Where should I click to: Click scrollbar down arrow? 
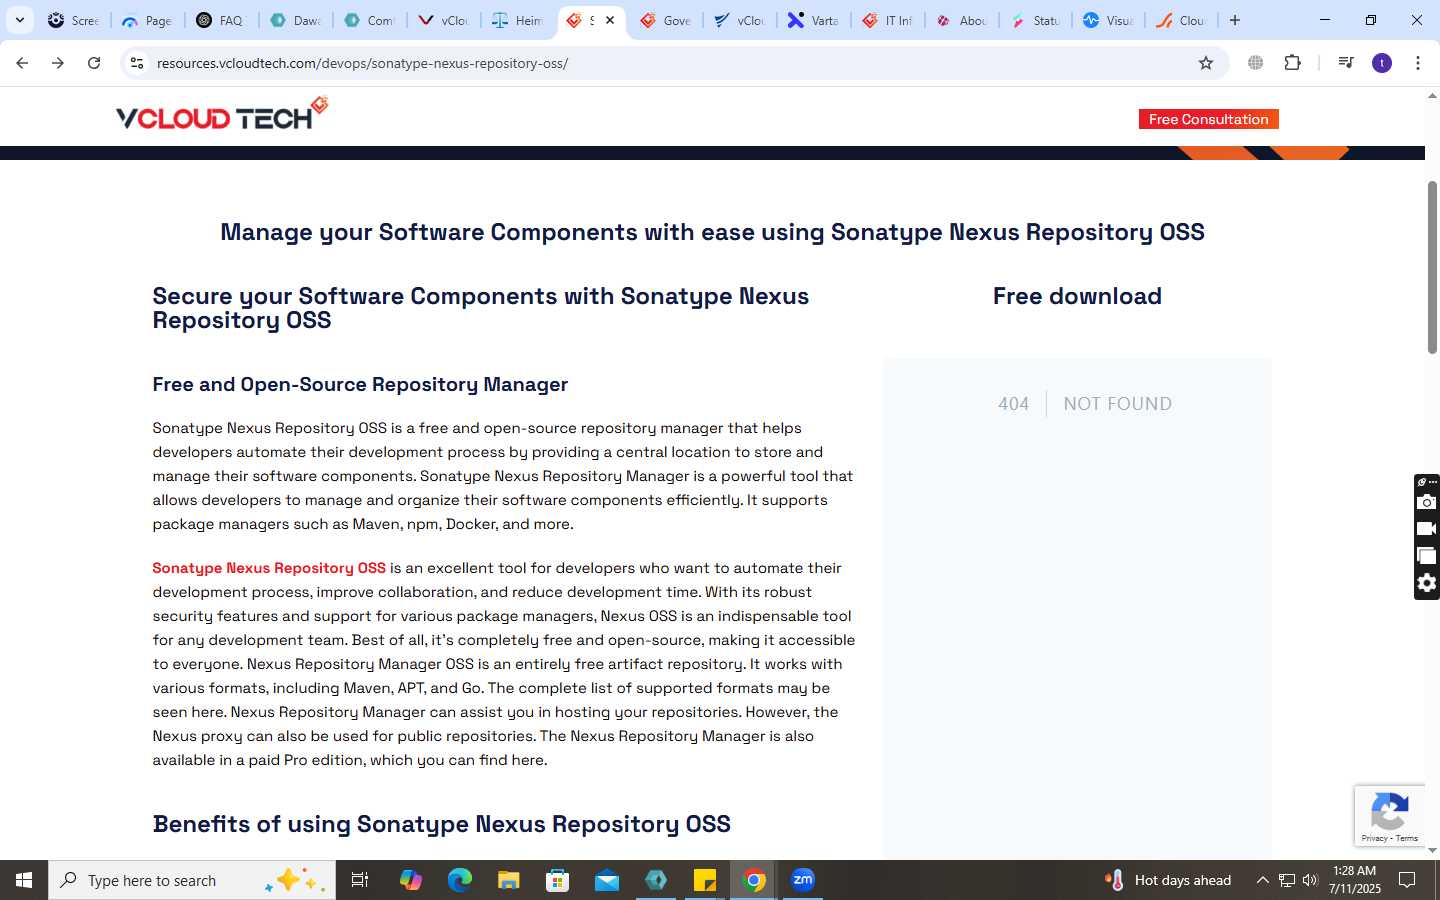[x=1432, y=850]
